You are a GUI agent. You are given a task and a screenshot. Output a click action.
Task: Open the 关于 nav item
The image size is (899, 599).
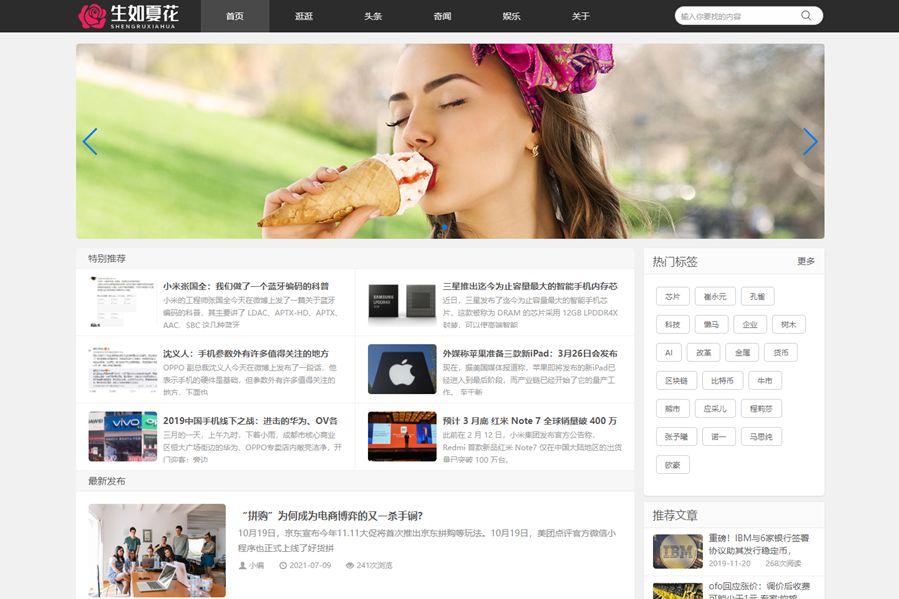[580, 16]
